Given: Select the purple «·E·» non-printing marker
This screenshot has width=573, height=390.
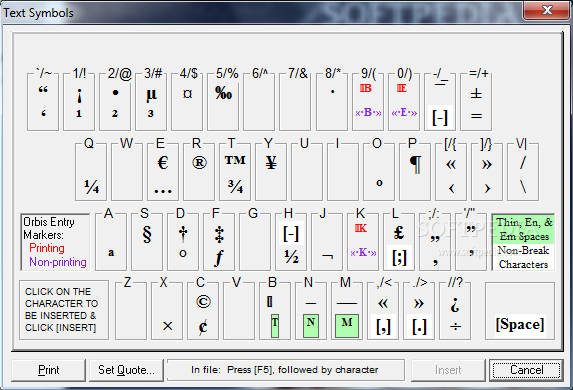Looking at the screenshot, I should 404,113.
